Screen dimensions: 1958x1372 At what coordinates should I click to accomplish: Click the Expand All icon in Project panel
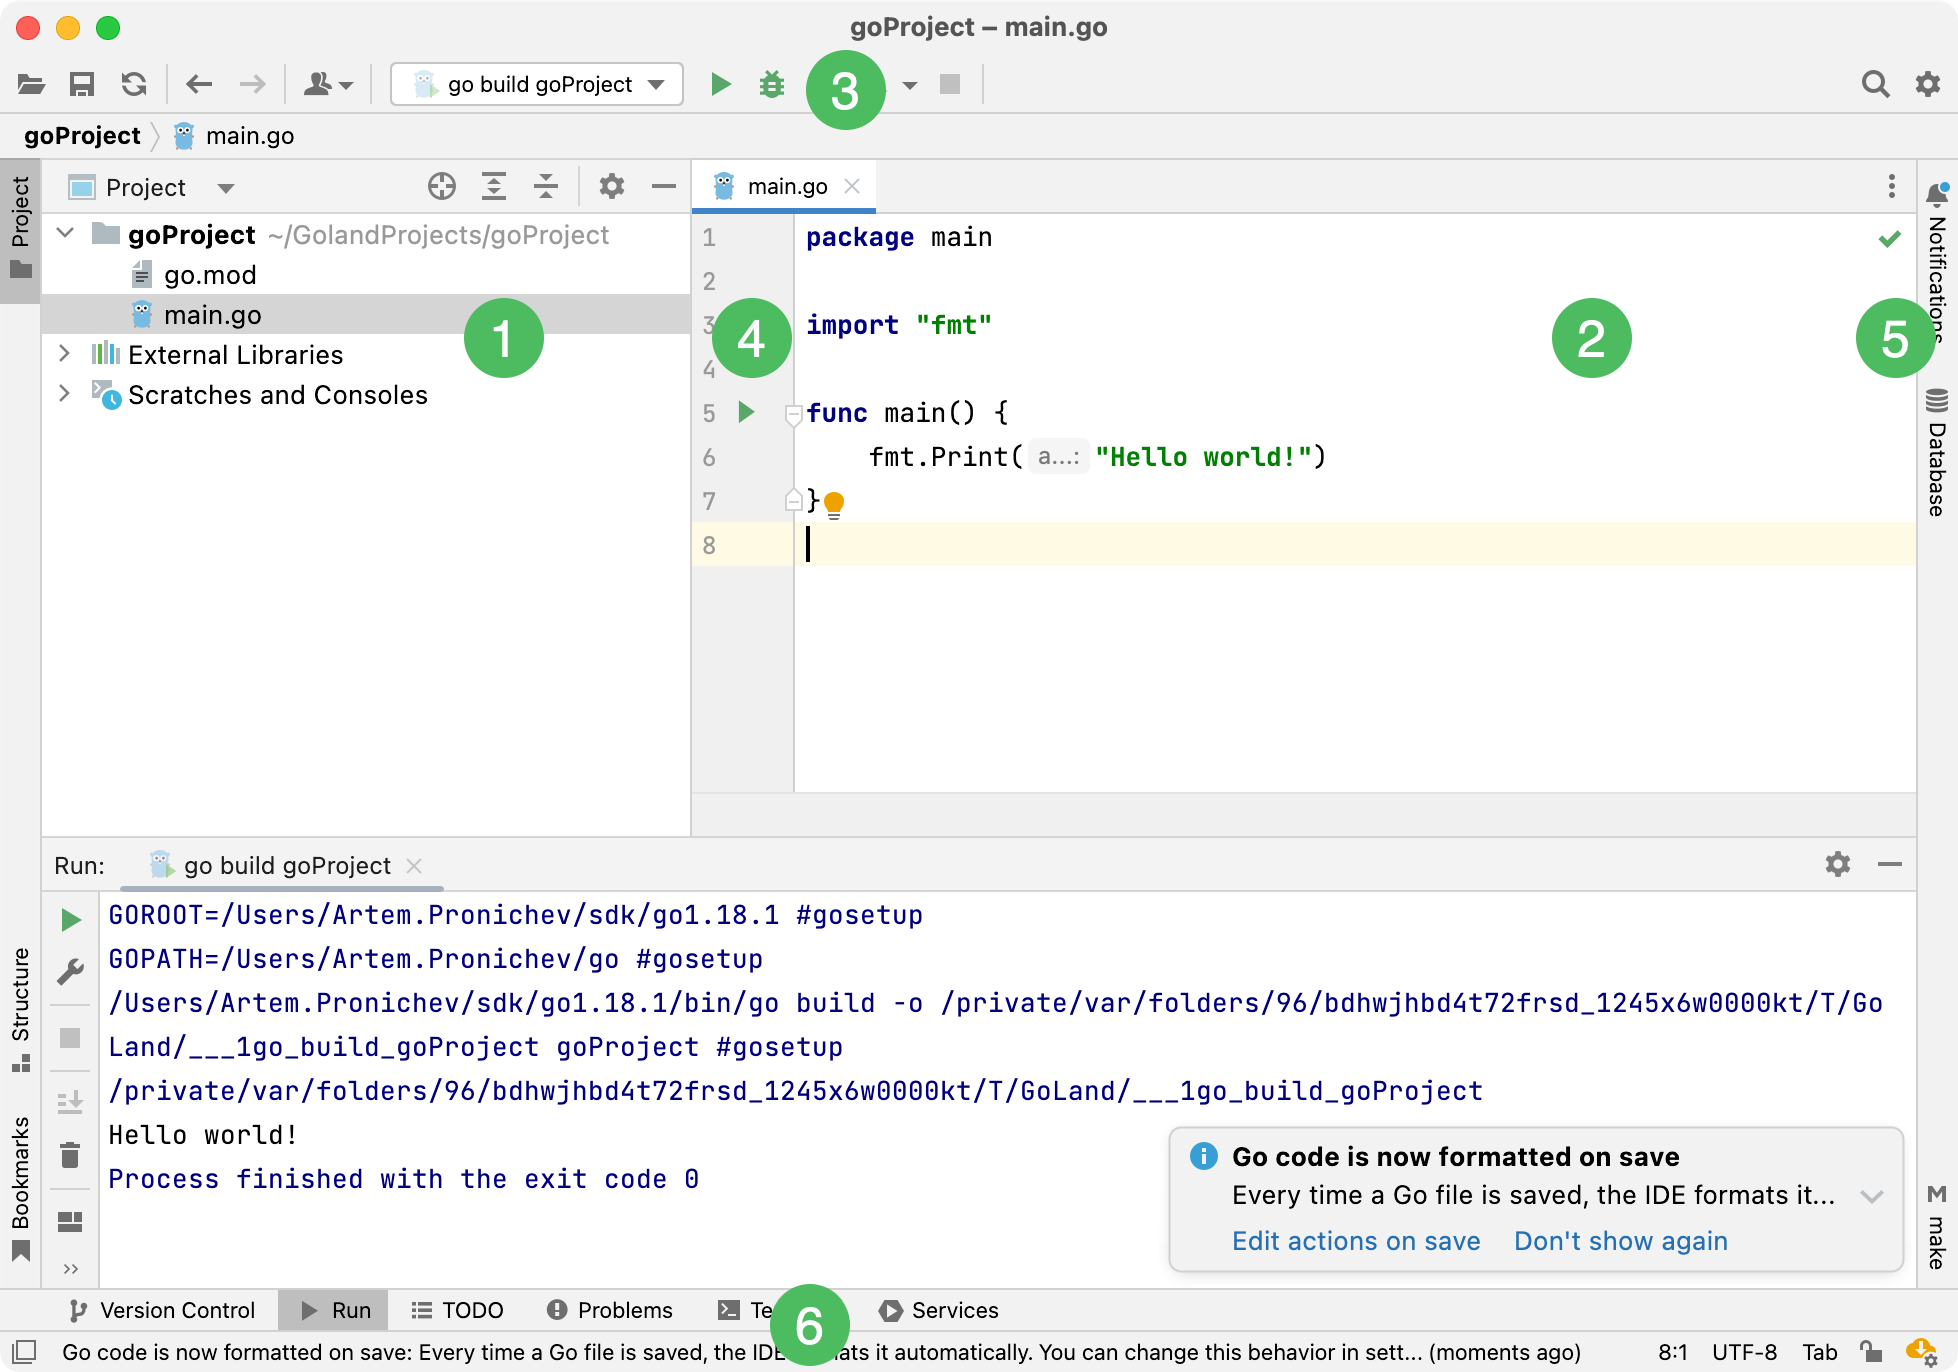(493, 187)
